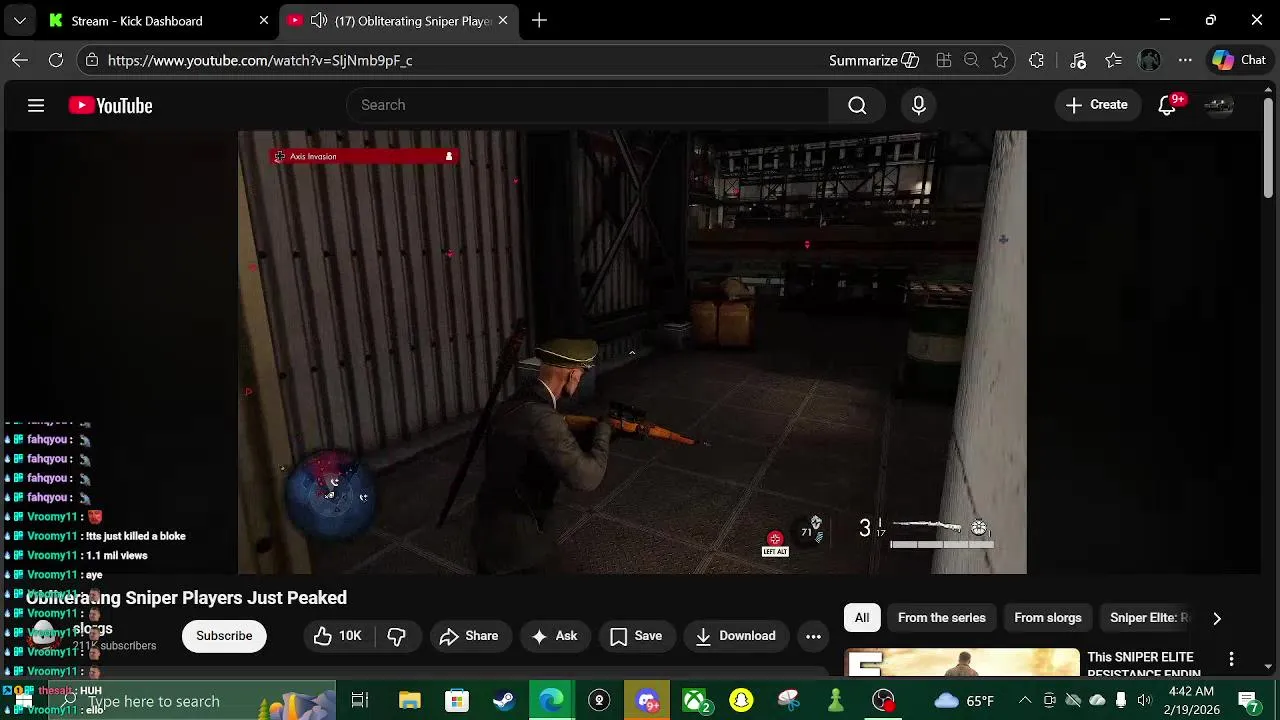1280x720 pixels.
Task: Open Task View on the taskbar
Action: [360, 701]
